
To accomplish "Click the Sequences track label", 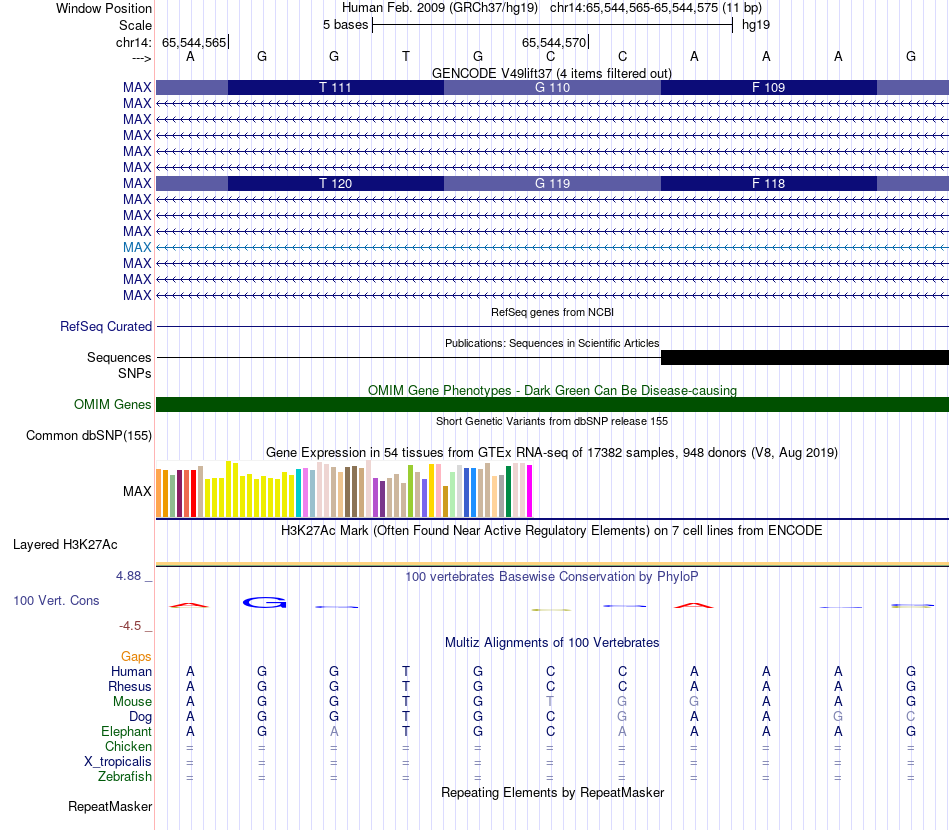I will 119,357.
